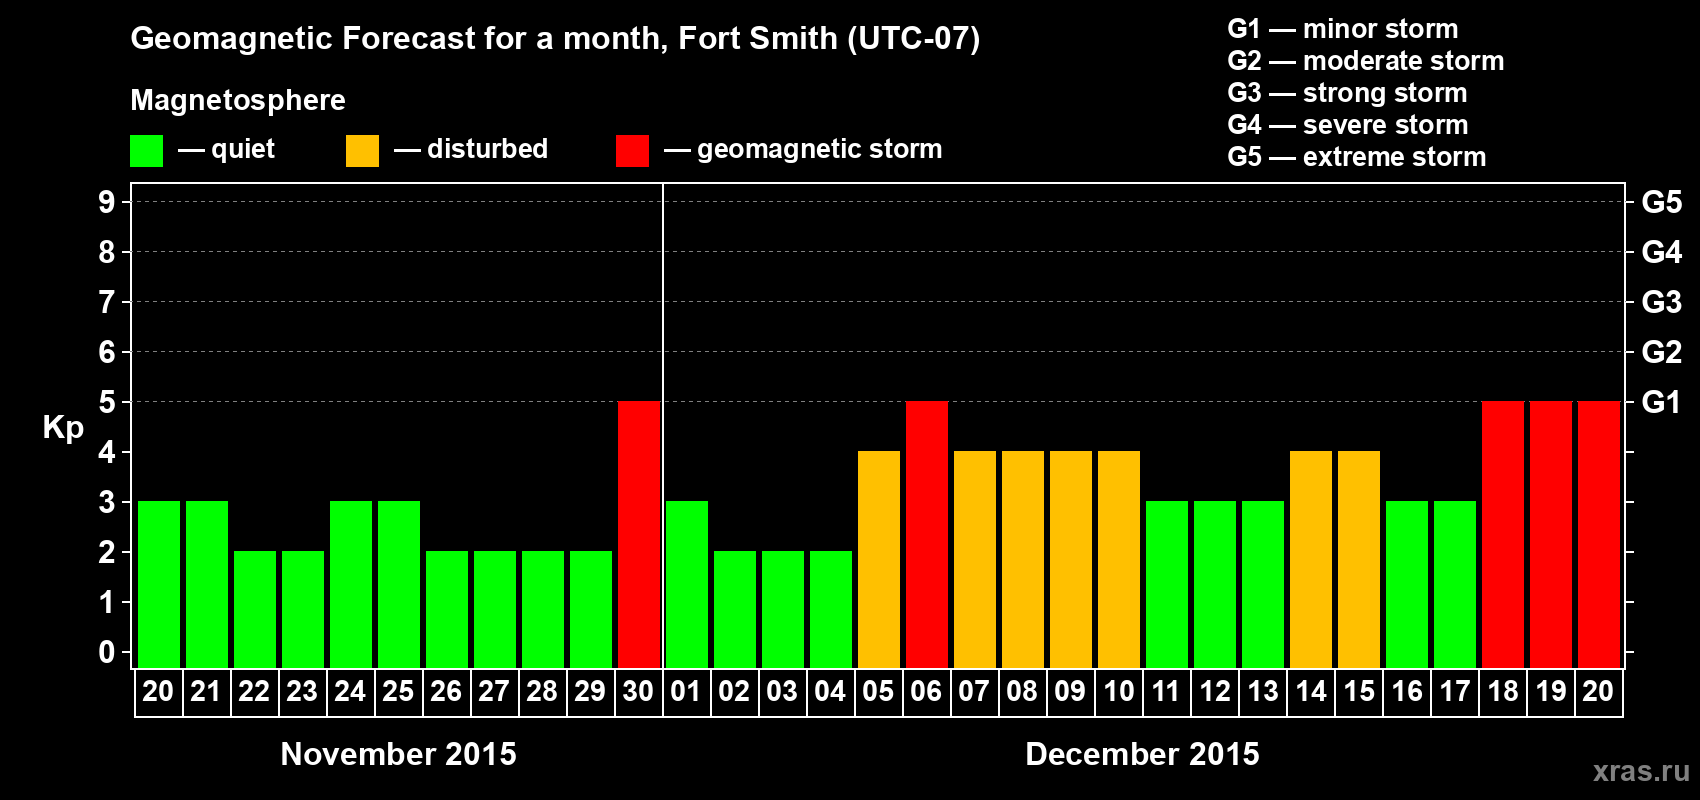Click the 'Kp' axis label
The width and height of the screenshot is (1700, 800).
(x=63, y=428)
